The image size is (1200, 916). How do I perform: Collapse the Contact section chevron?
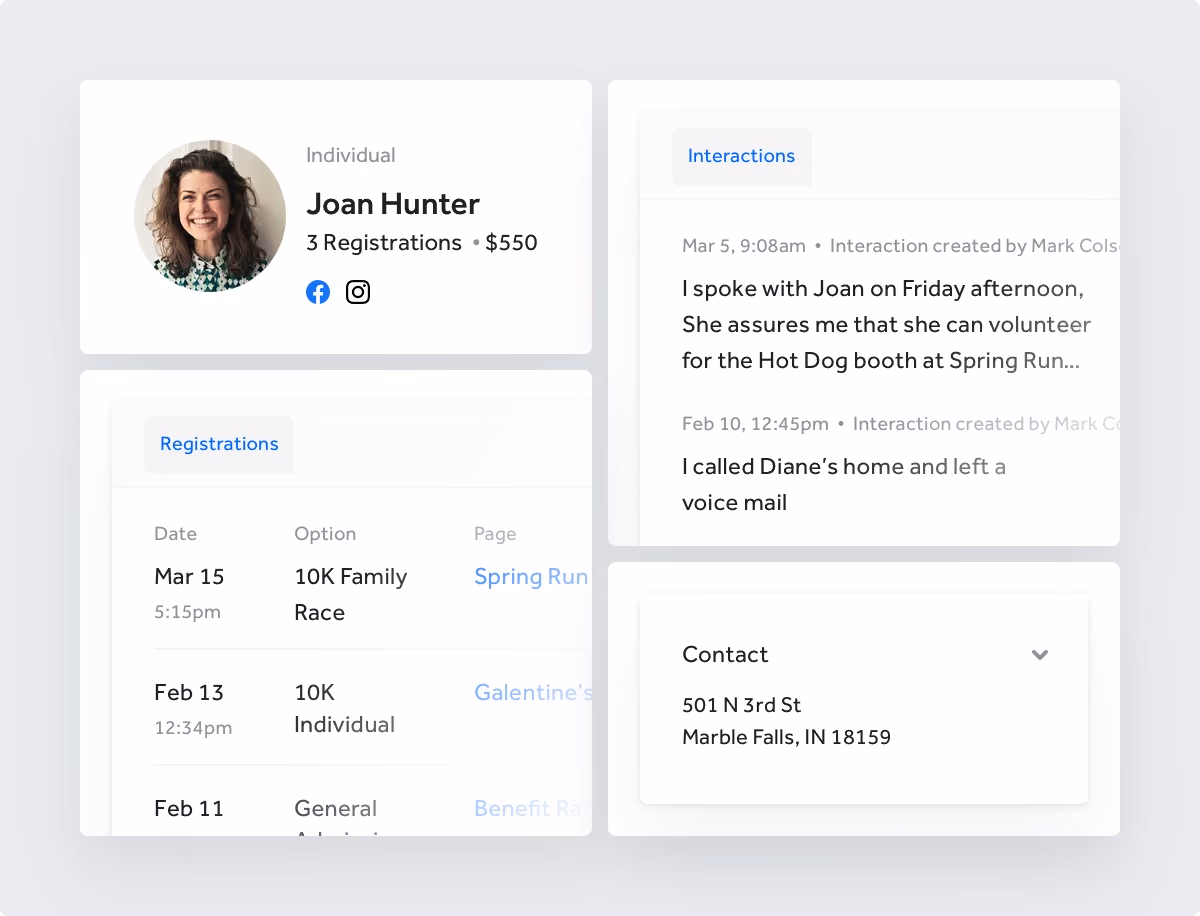pos(1040,655)
